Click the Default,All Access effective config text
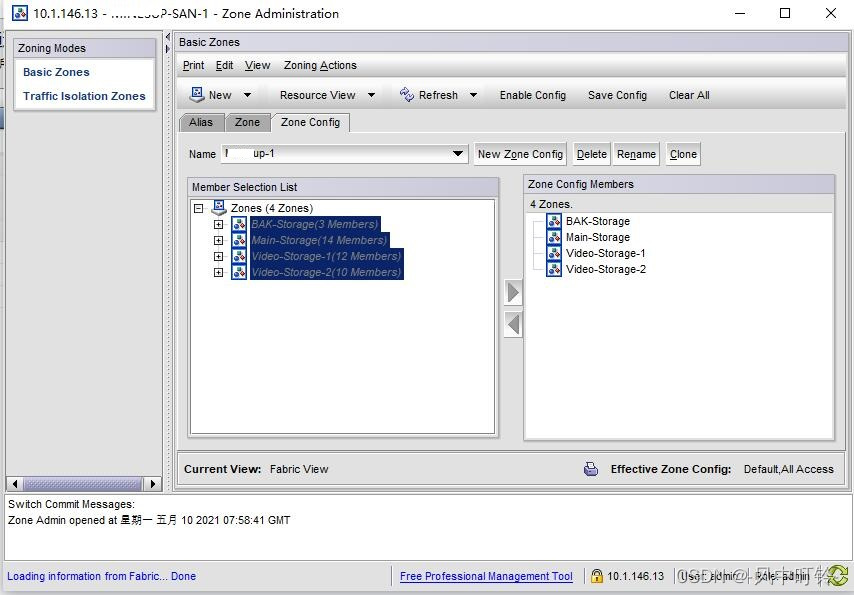 click(x=789, y=469)
